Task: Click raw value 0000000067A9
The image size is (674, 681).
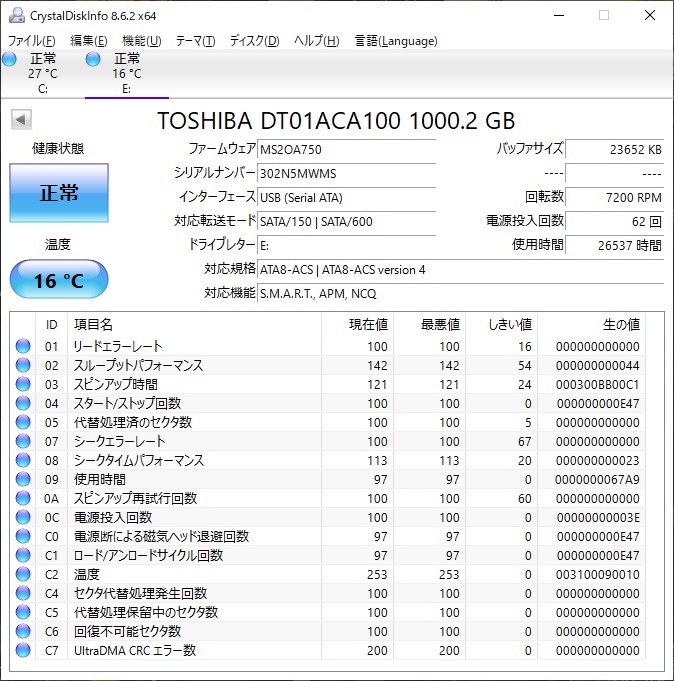Action: click(598, 480)
